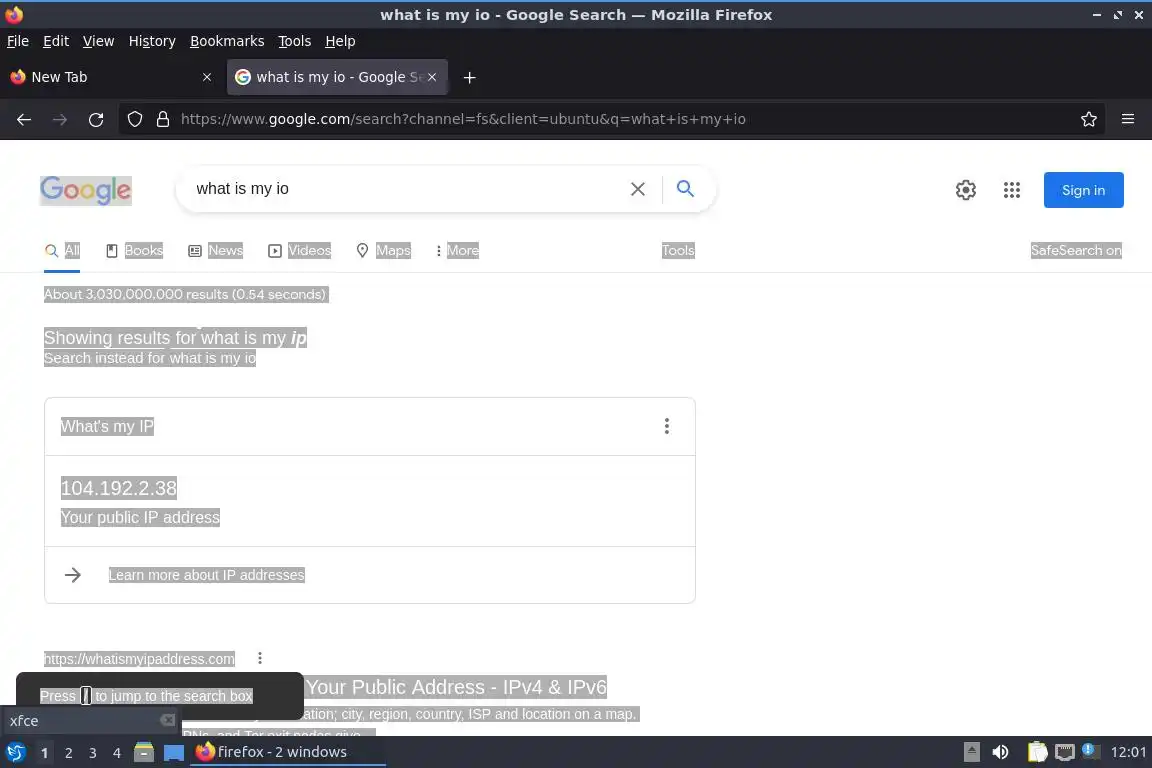
Task: Open the Help menu
Action: point(340,41)
